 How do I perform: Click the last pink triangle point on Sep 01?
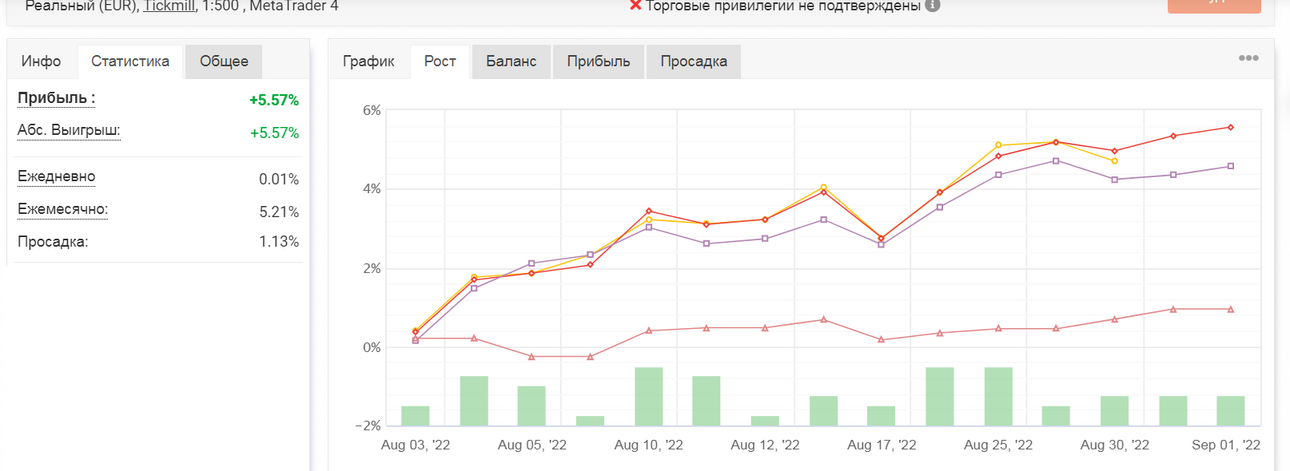[x=1230, y=309]
